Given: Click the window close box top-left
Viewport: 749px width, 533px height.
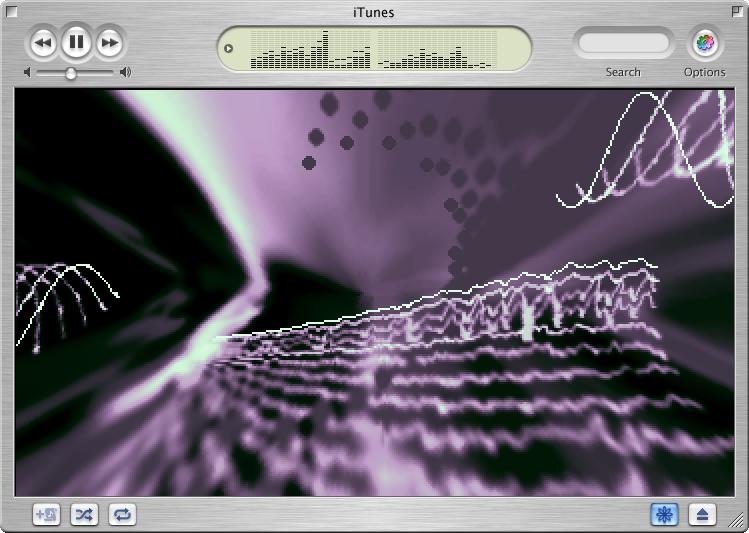Looking at the screenshot, I should click(x=11, y=11).
